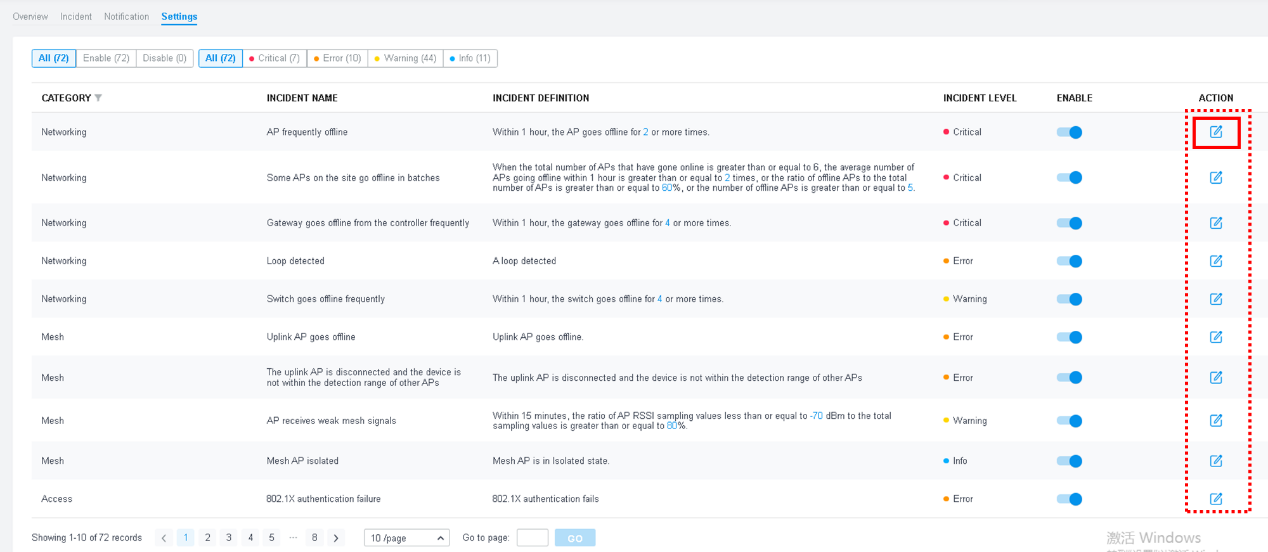Open the Category column filter icon

pyautogui.click(x=98, y=98)
